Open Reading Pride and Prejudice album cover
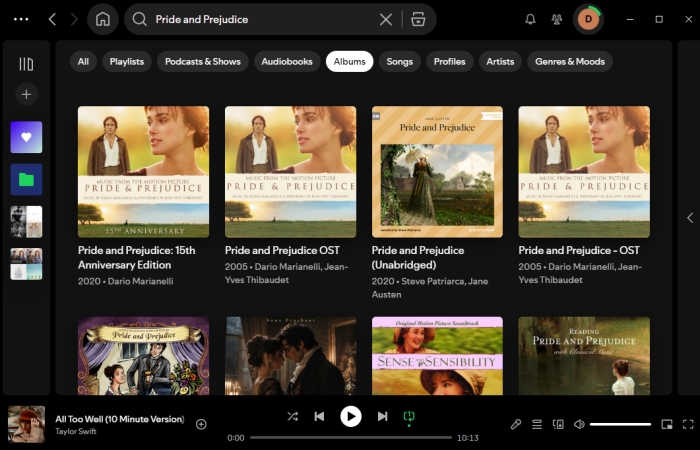Image resolution: width=700 pixels, height=450 pixels. point(584,356)
